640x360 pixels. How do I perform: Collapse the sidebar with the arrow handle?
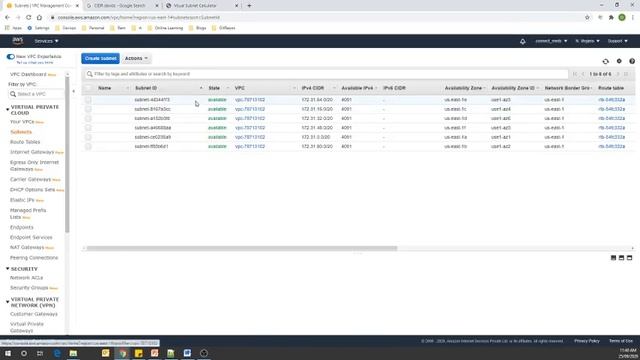point(73,91)
